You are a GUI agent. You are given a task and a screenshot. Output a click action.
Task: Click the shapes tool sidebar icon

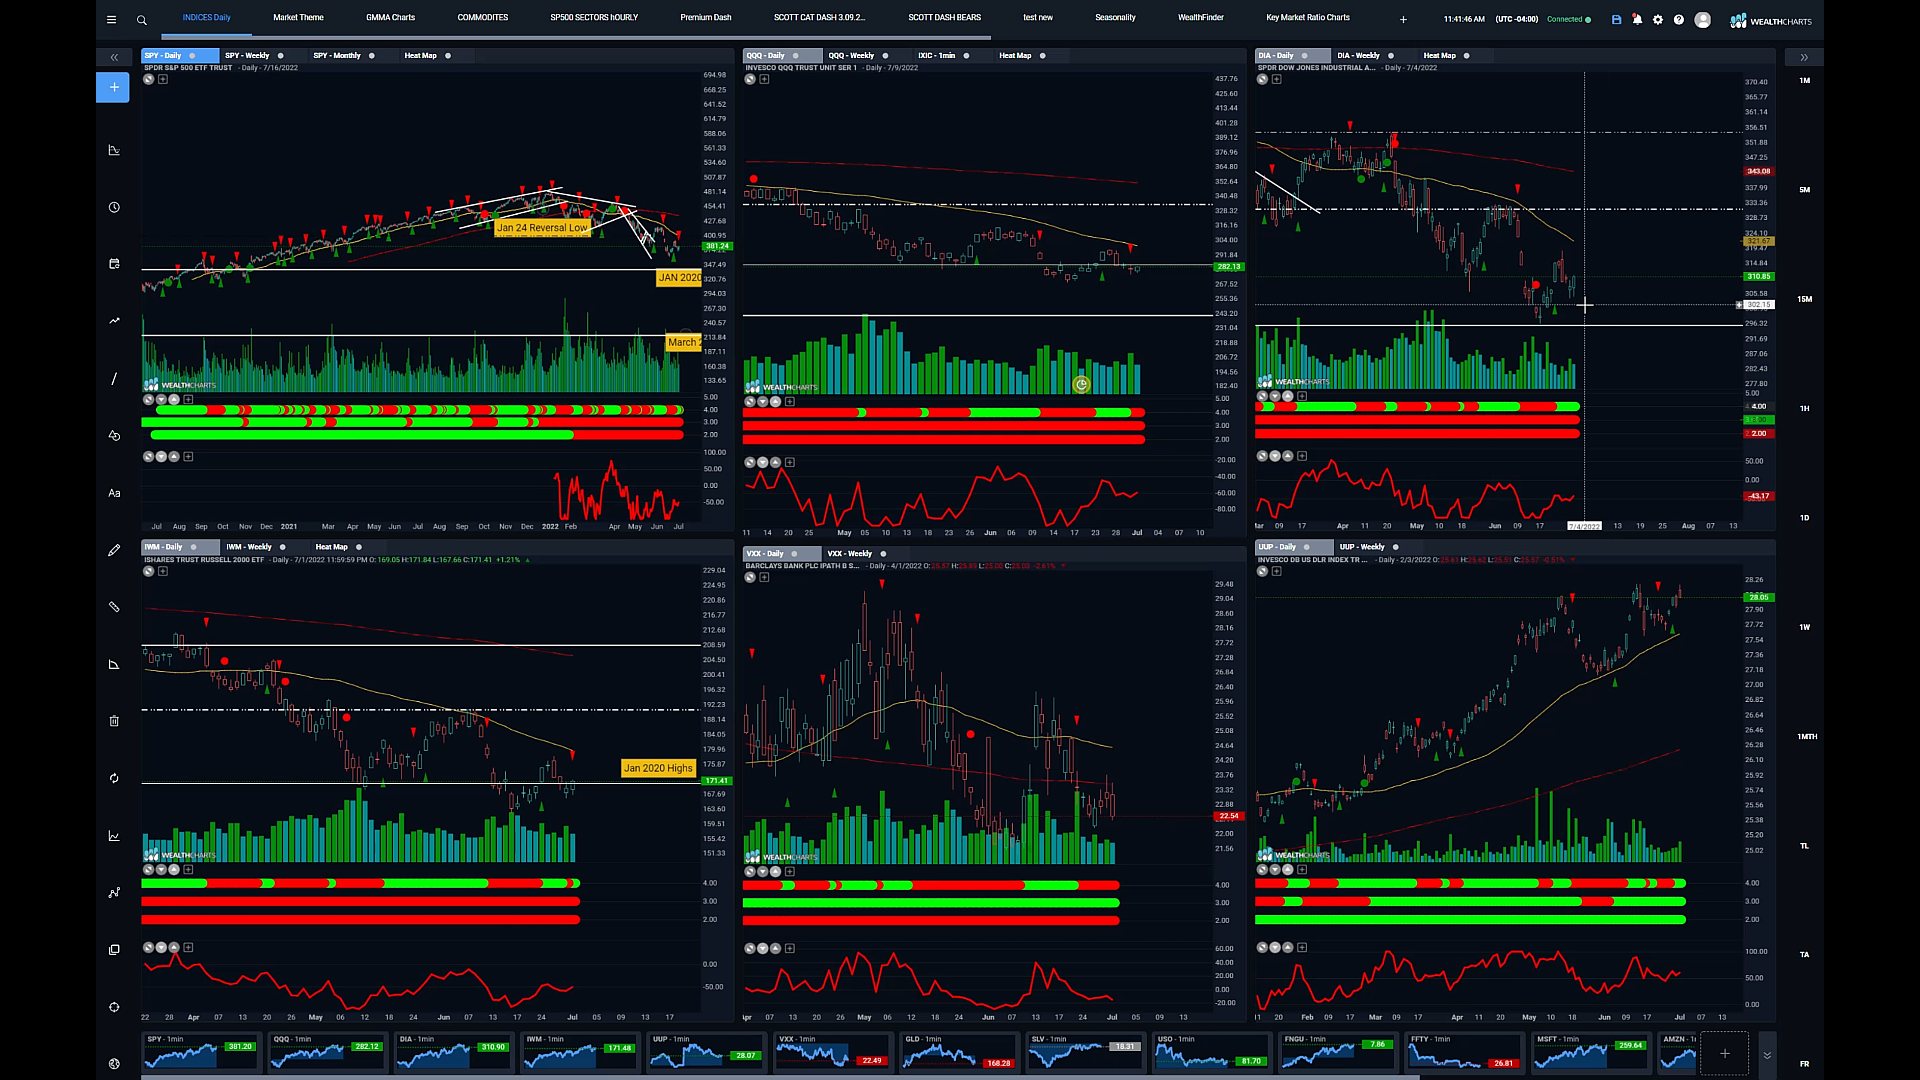[x=114, y=435]
